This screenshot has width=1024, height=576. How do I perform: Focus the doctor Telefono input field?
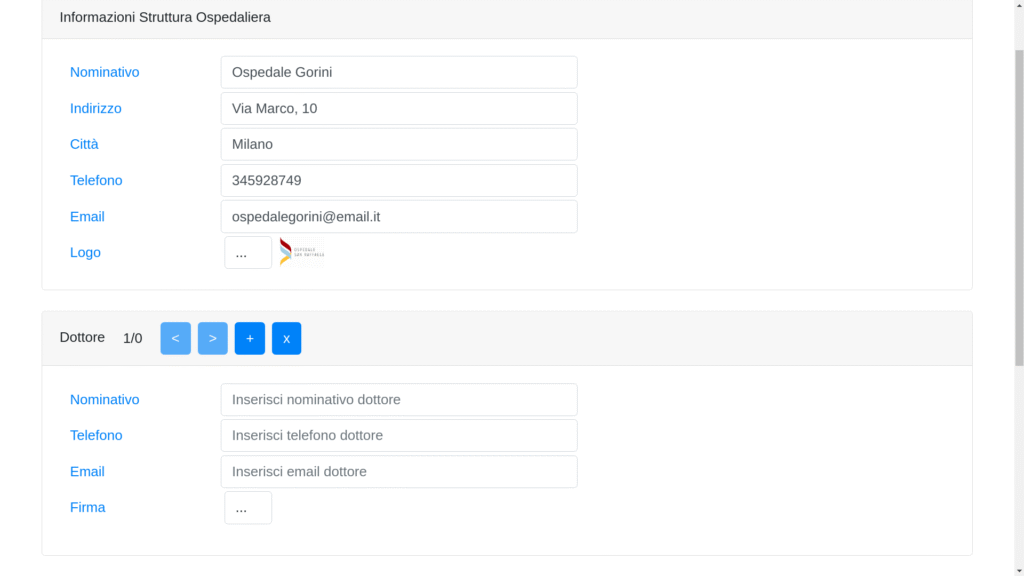pos(398,435)
